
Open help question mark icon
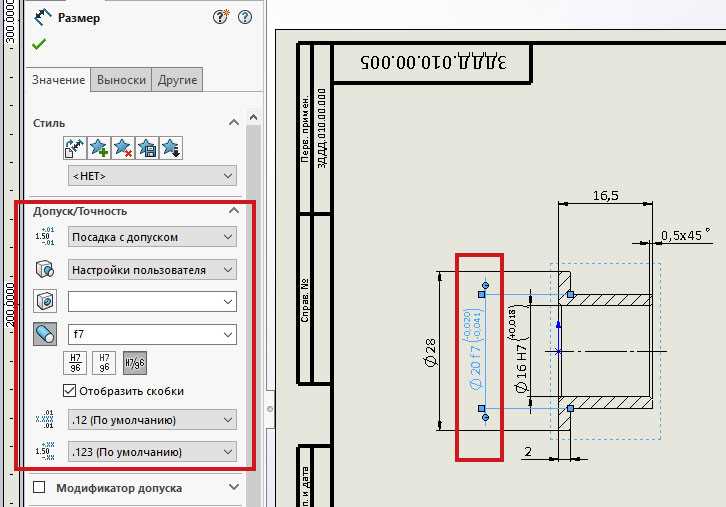245,18
